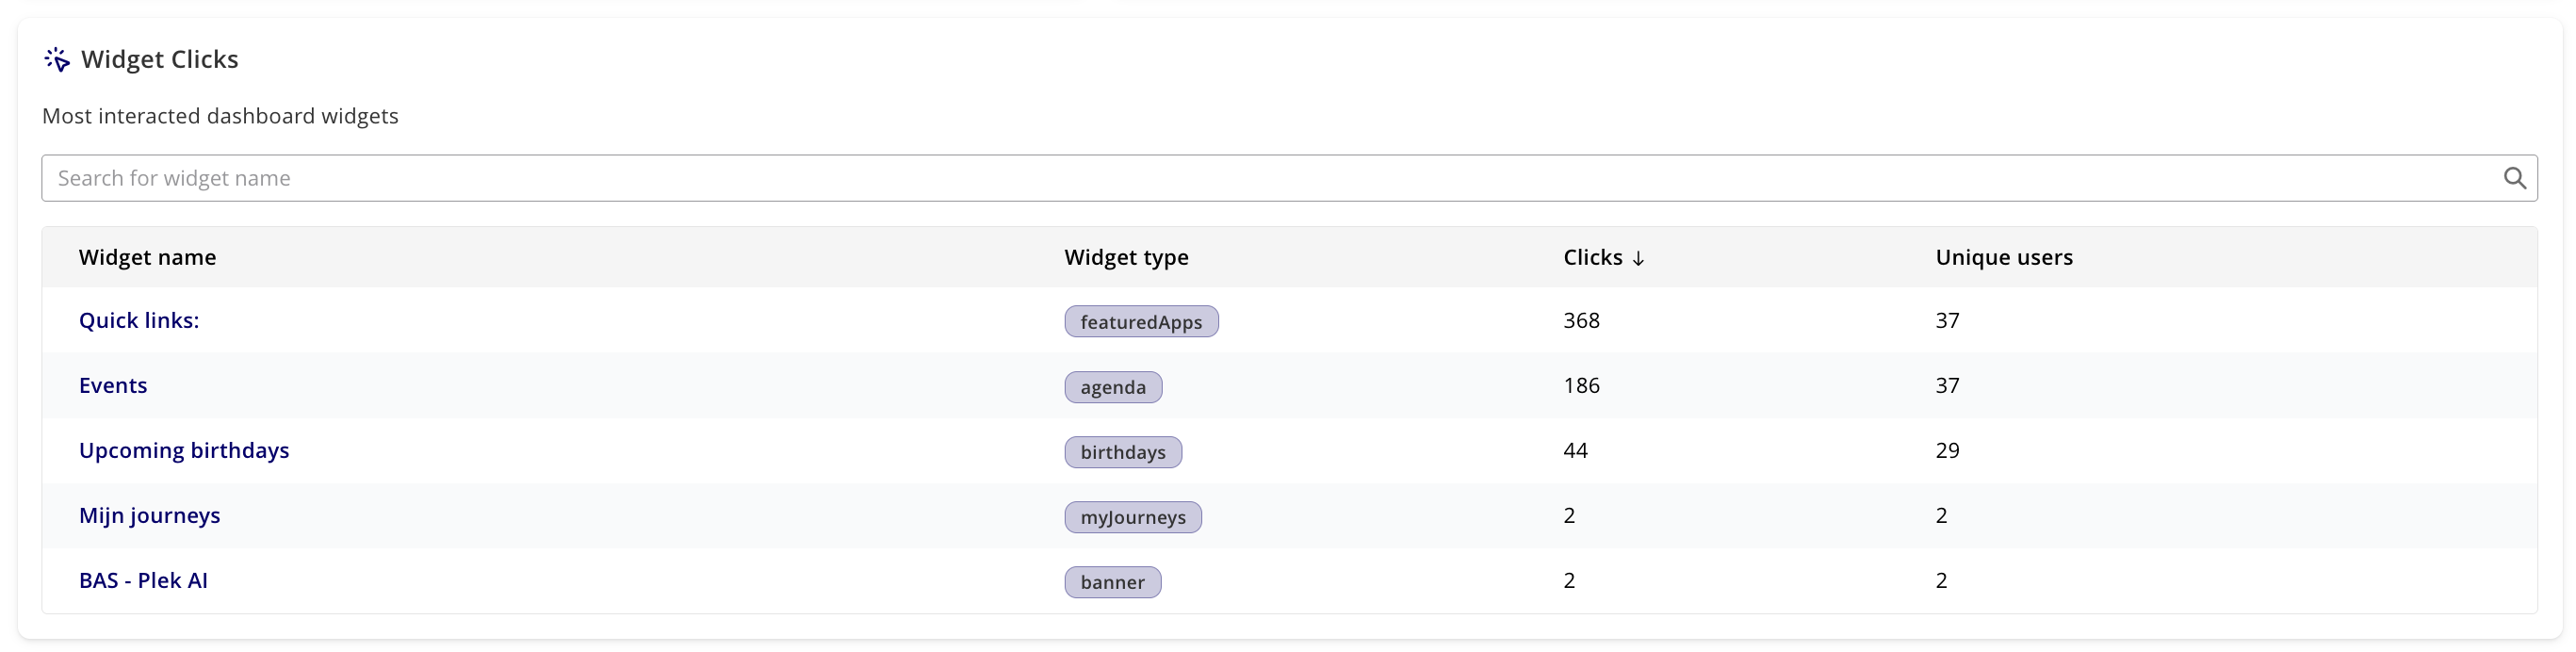Select the 186 clicks value
The image size is (2576, 652).
coord(1581,385)
